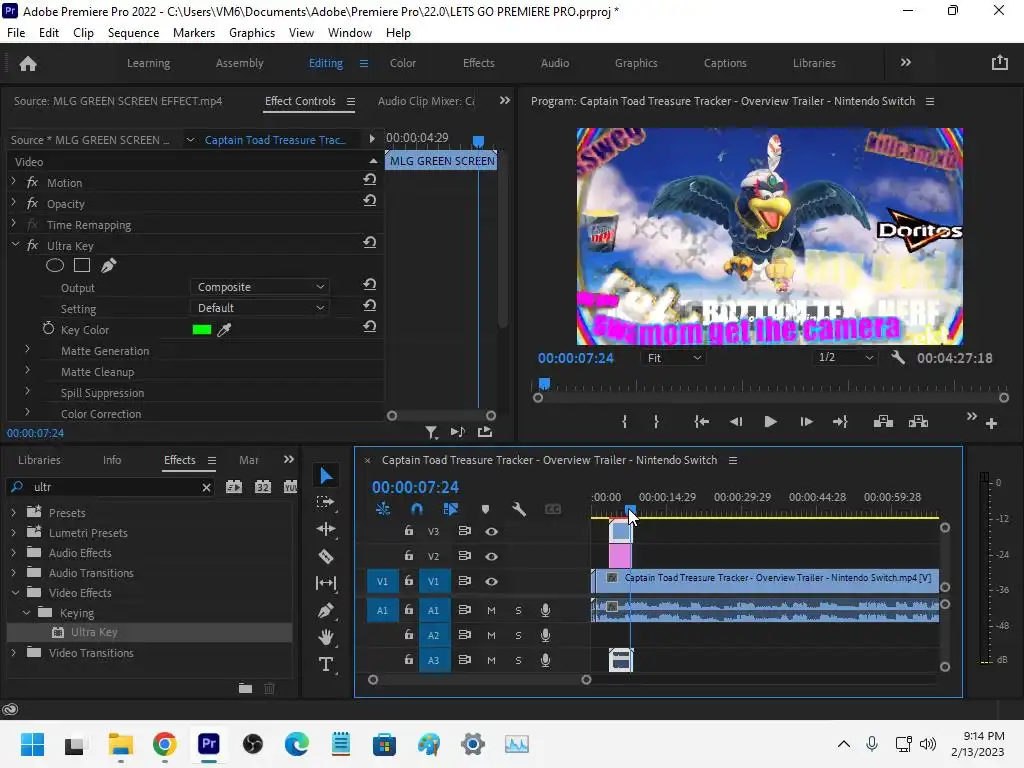Open the Program monitor button editor plus

tap(991, 424)
